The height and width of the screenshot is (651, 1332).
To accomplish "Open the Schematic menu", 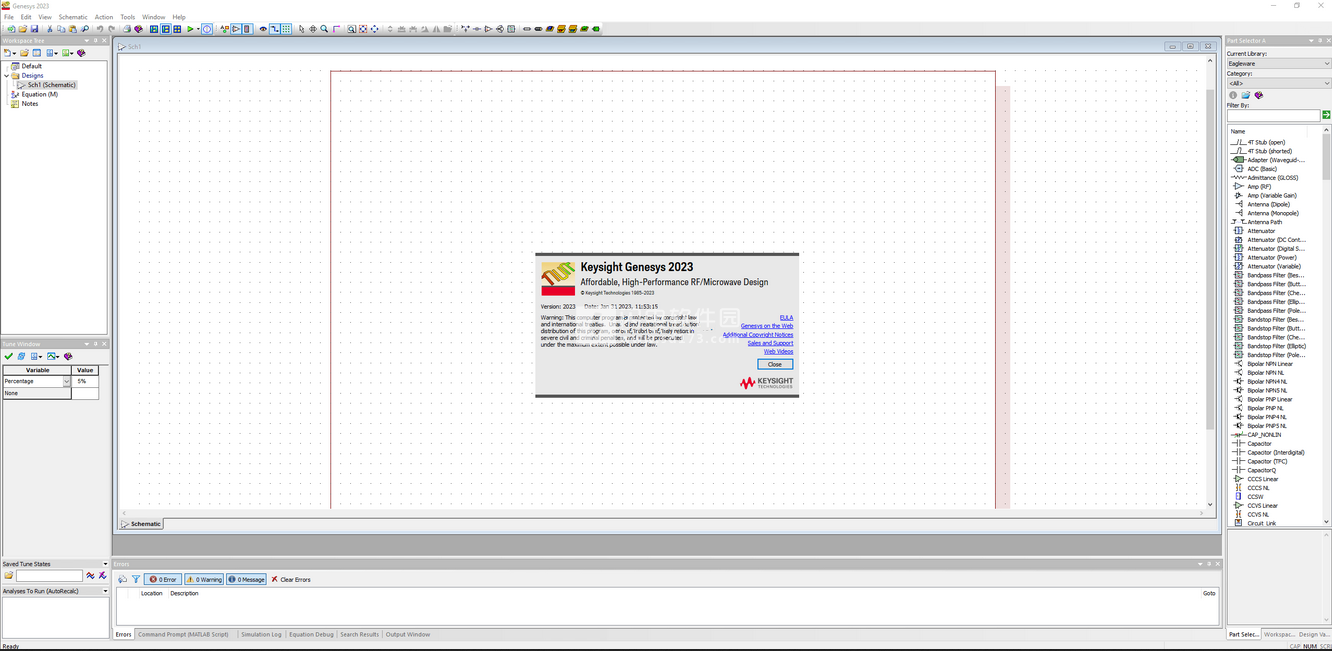I will click(73, 17).
